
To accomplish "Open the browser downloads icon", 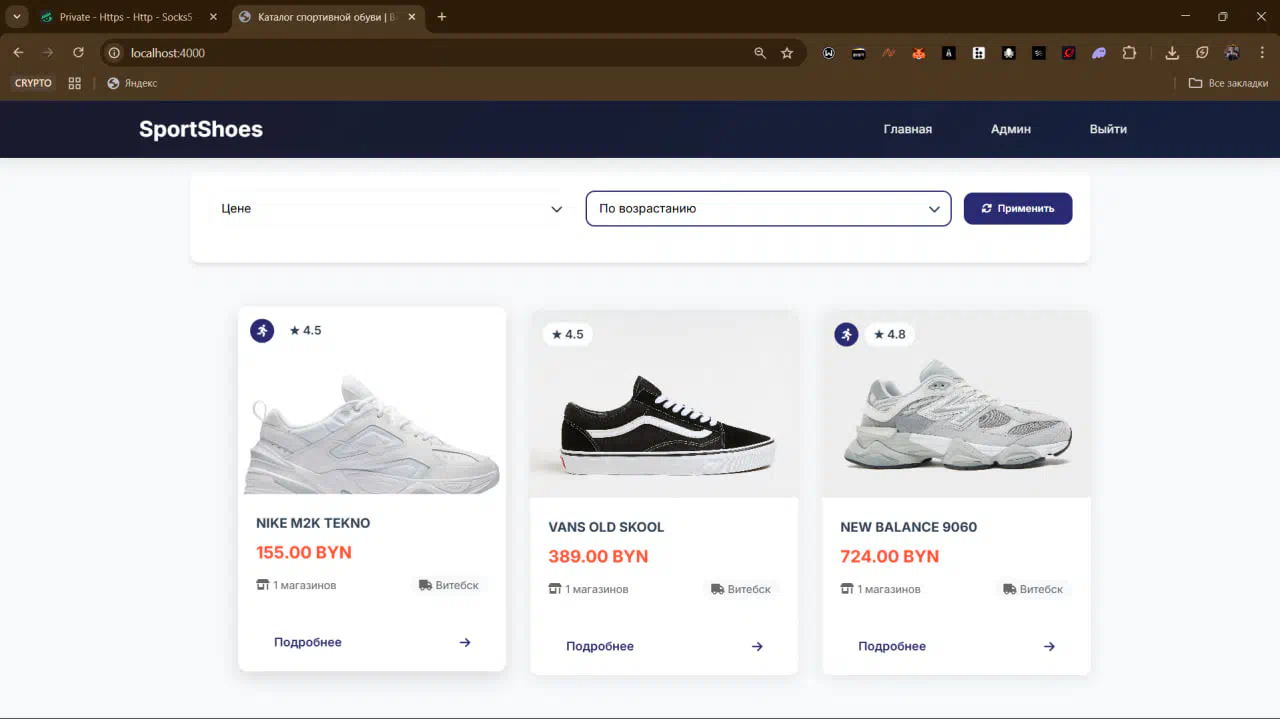I will coord(1172,53).
